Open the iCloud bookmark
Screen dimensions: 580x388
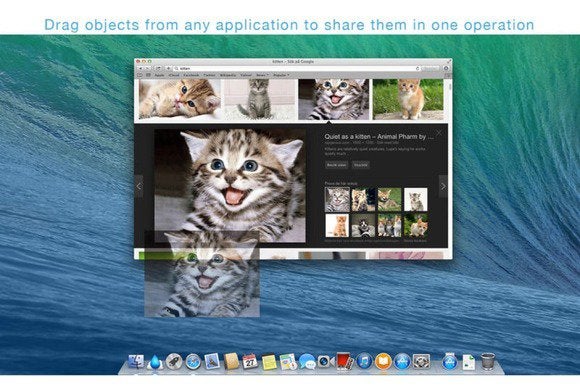coord(174,75)
